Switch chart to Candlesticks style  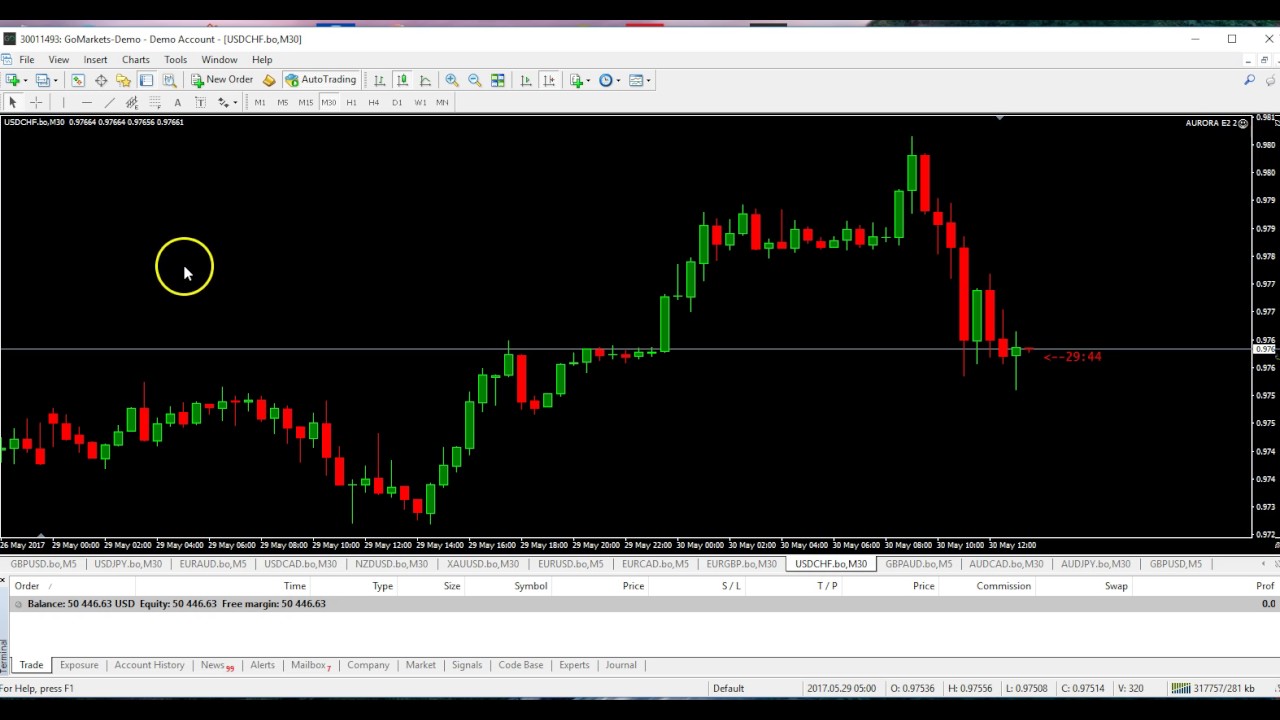pos(402,80)
